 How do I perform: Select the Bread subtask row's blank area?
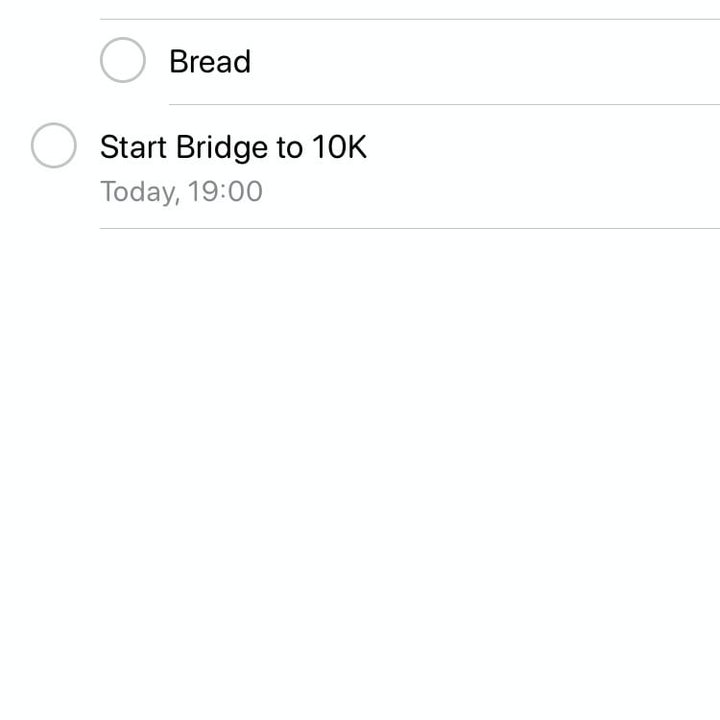[480, 62]
